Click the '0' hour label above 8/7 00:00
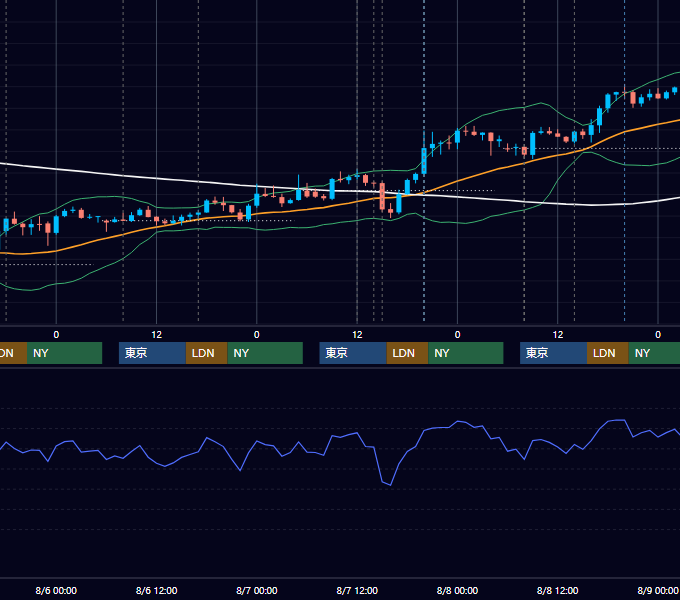The width and height of the screenshot is (680, 600). click(257, 335)
